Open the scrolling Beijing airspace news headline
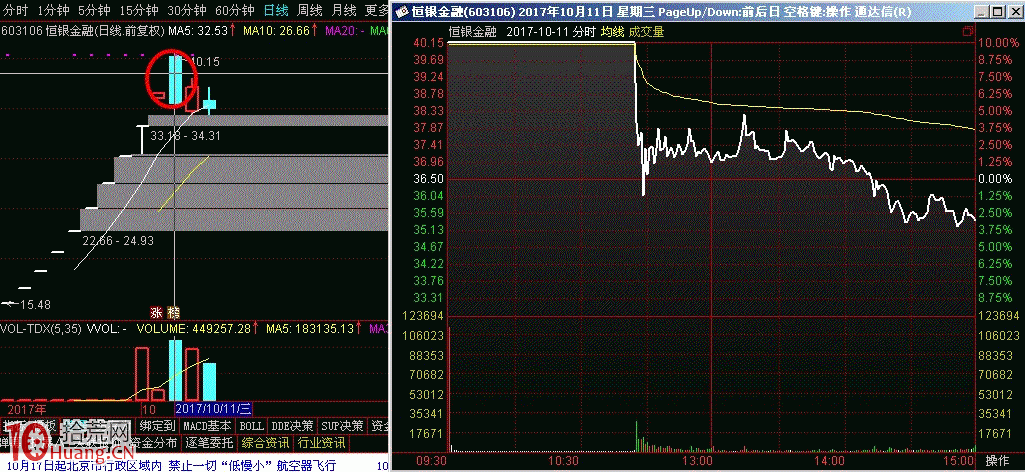 173,465
